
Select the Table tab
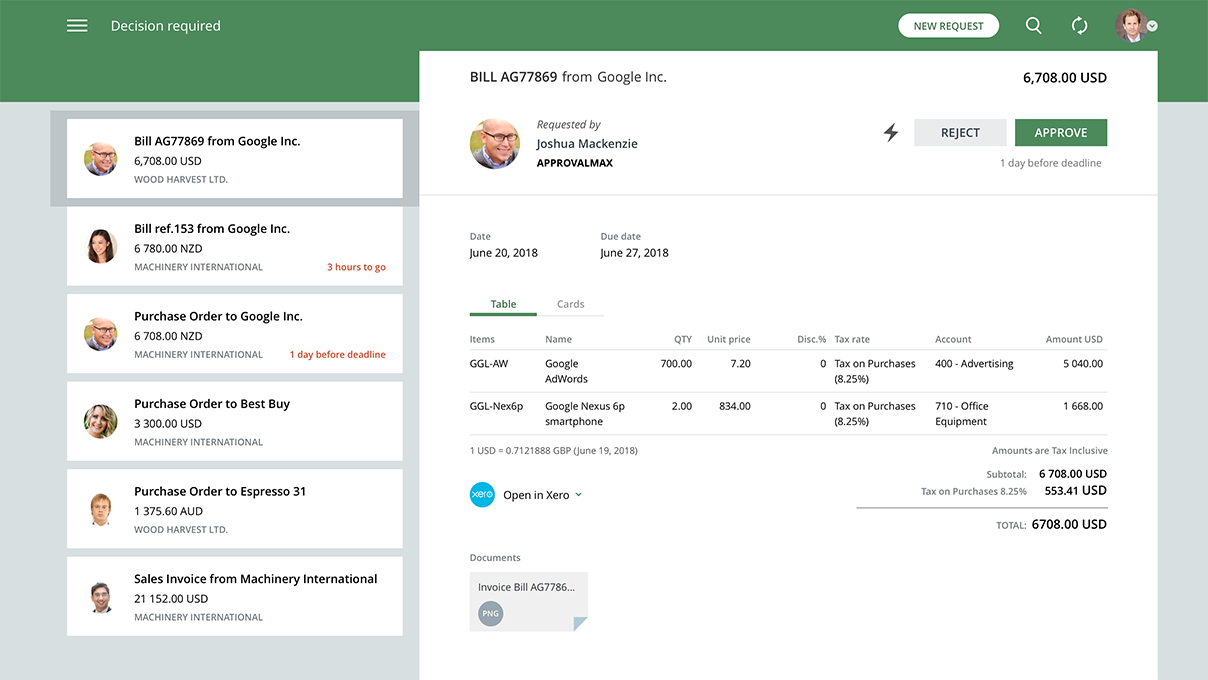[503, 304]
